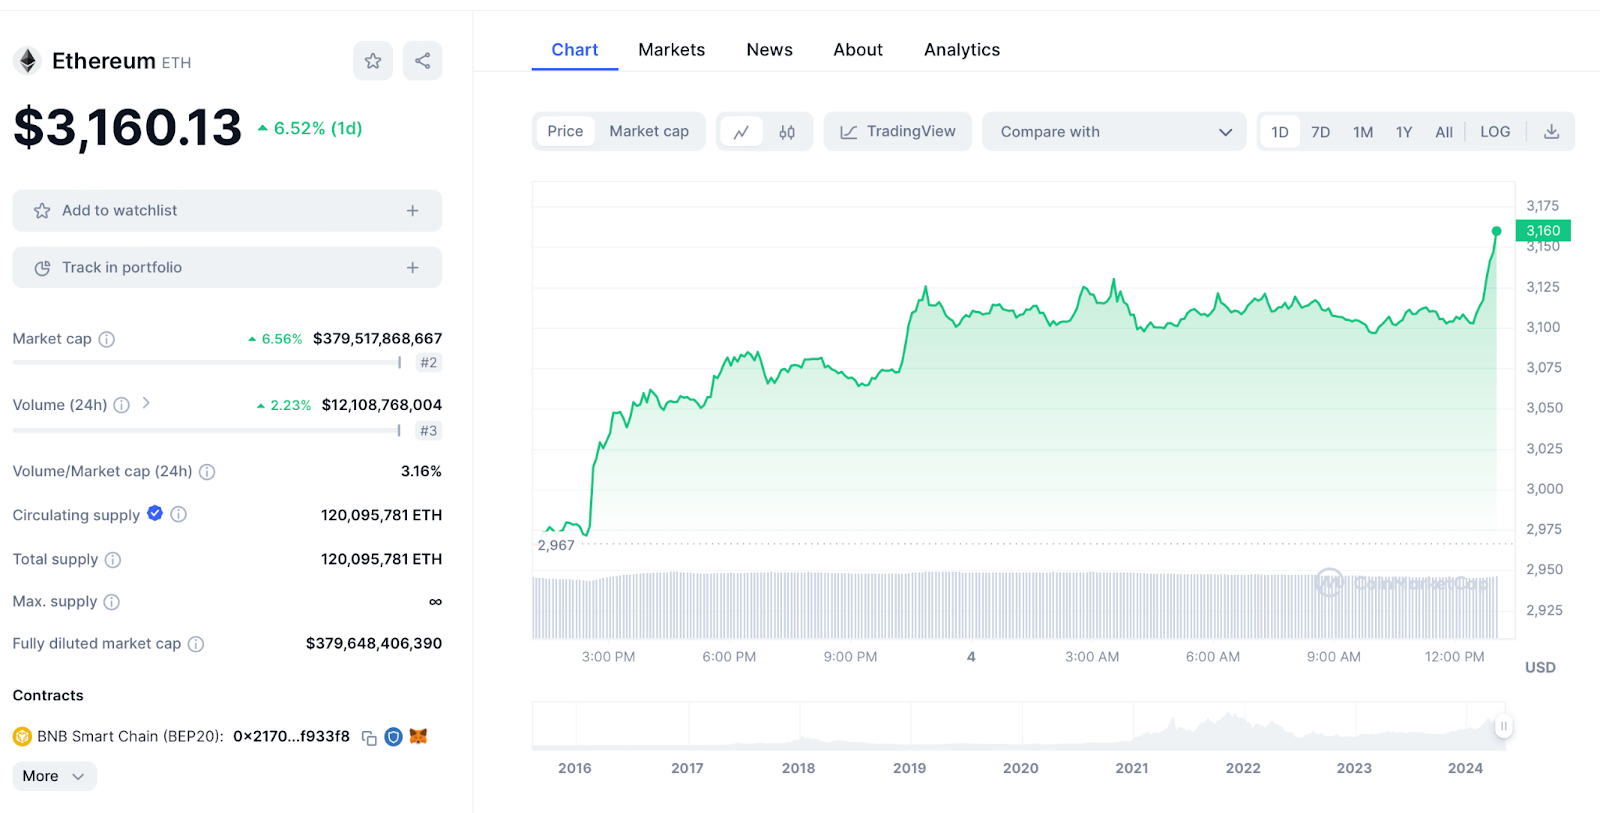Click the #3 volume rank badge
The image size is (1600, 813).
[x=429, y=431]
